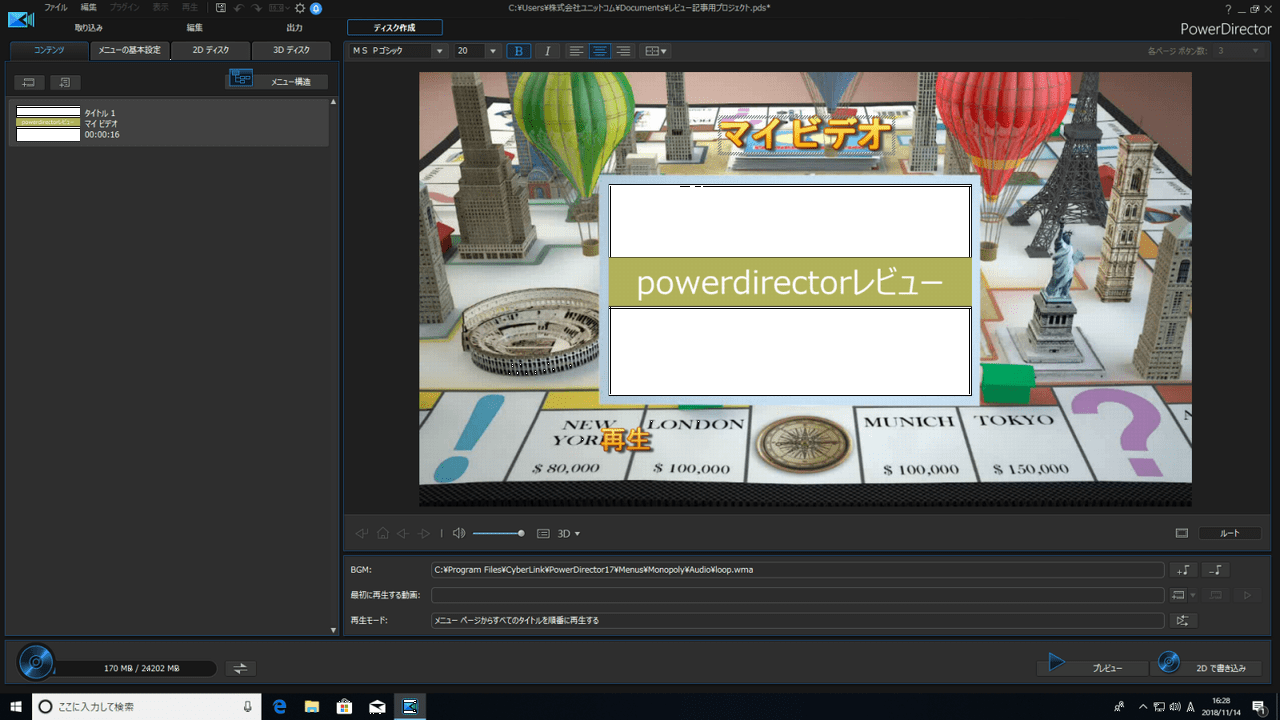
Task: Click the add video content icon
Action: pos(28,82)
